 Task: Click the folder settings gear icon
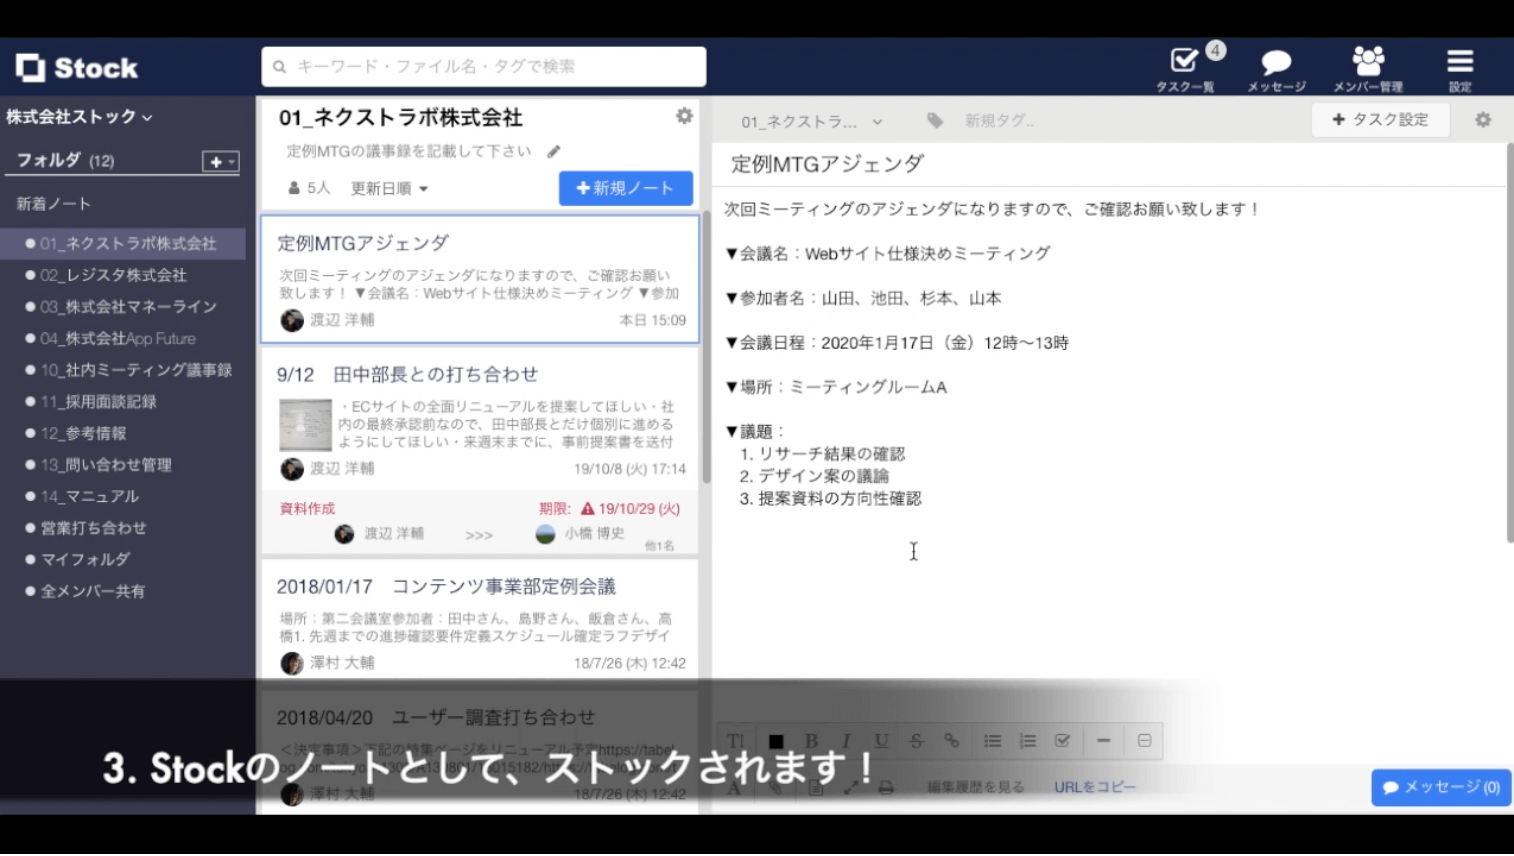pos(684,116)
